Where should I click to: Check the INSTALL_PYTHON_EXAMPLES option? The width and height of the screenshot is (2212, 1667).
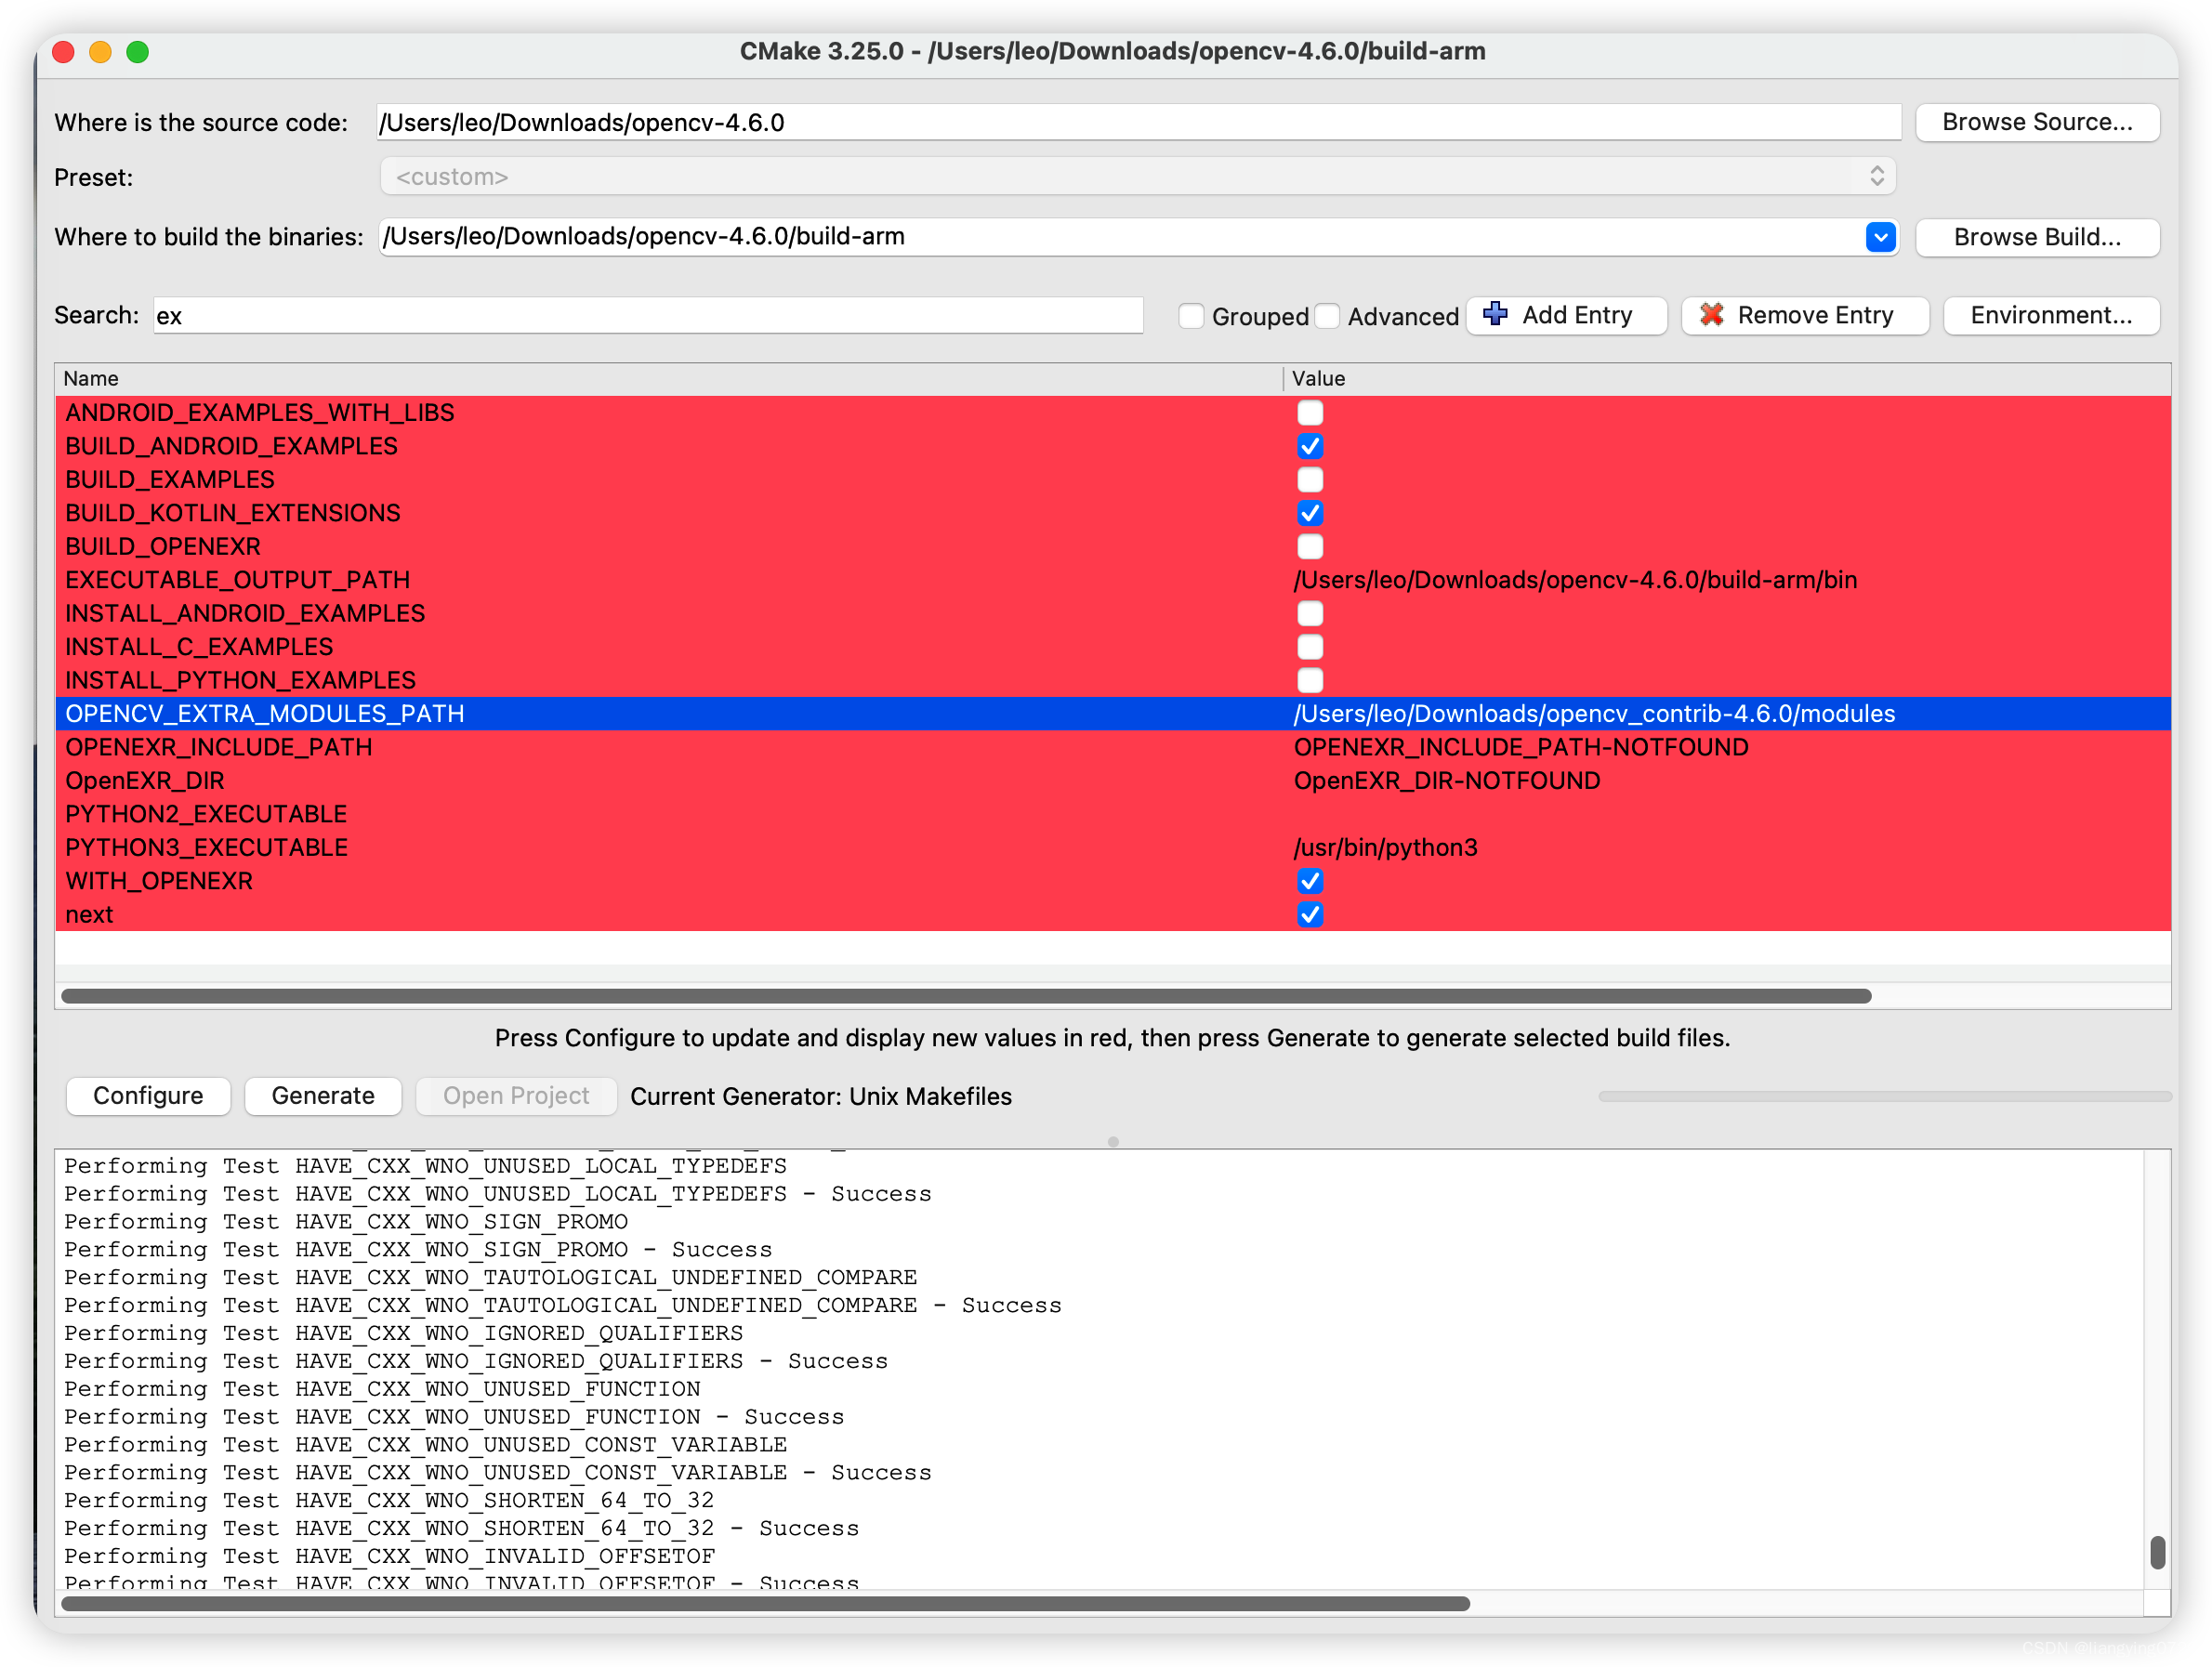click(x=1310, y=680)
